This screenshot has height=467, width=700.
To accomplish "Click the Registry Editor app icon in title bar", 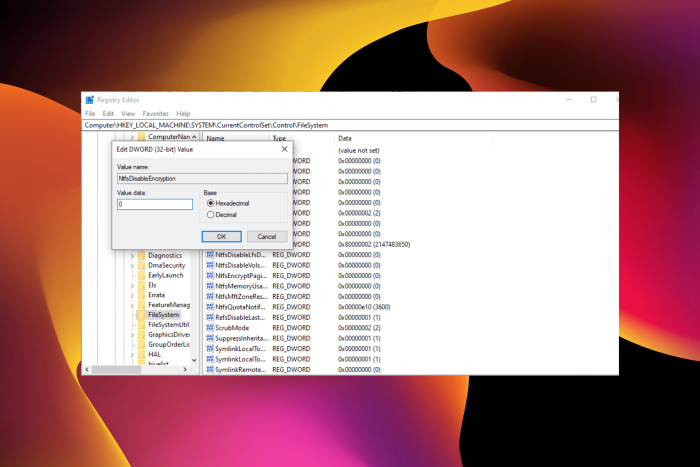I will [90, 100].
